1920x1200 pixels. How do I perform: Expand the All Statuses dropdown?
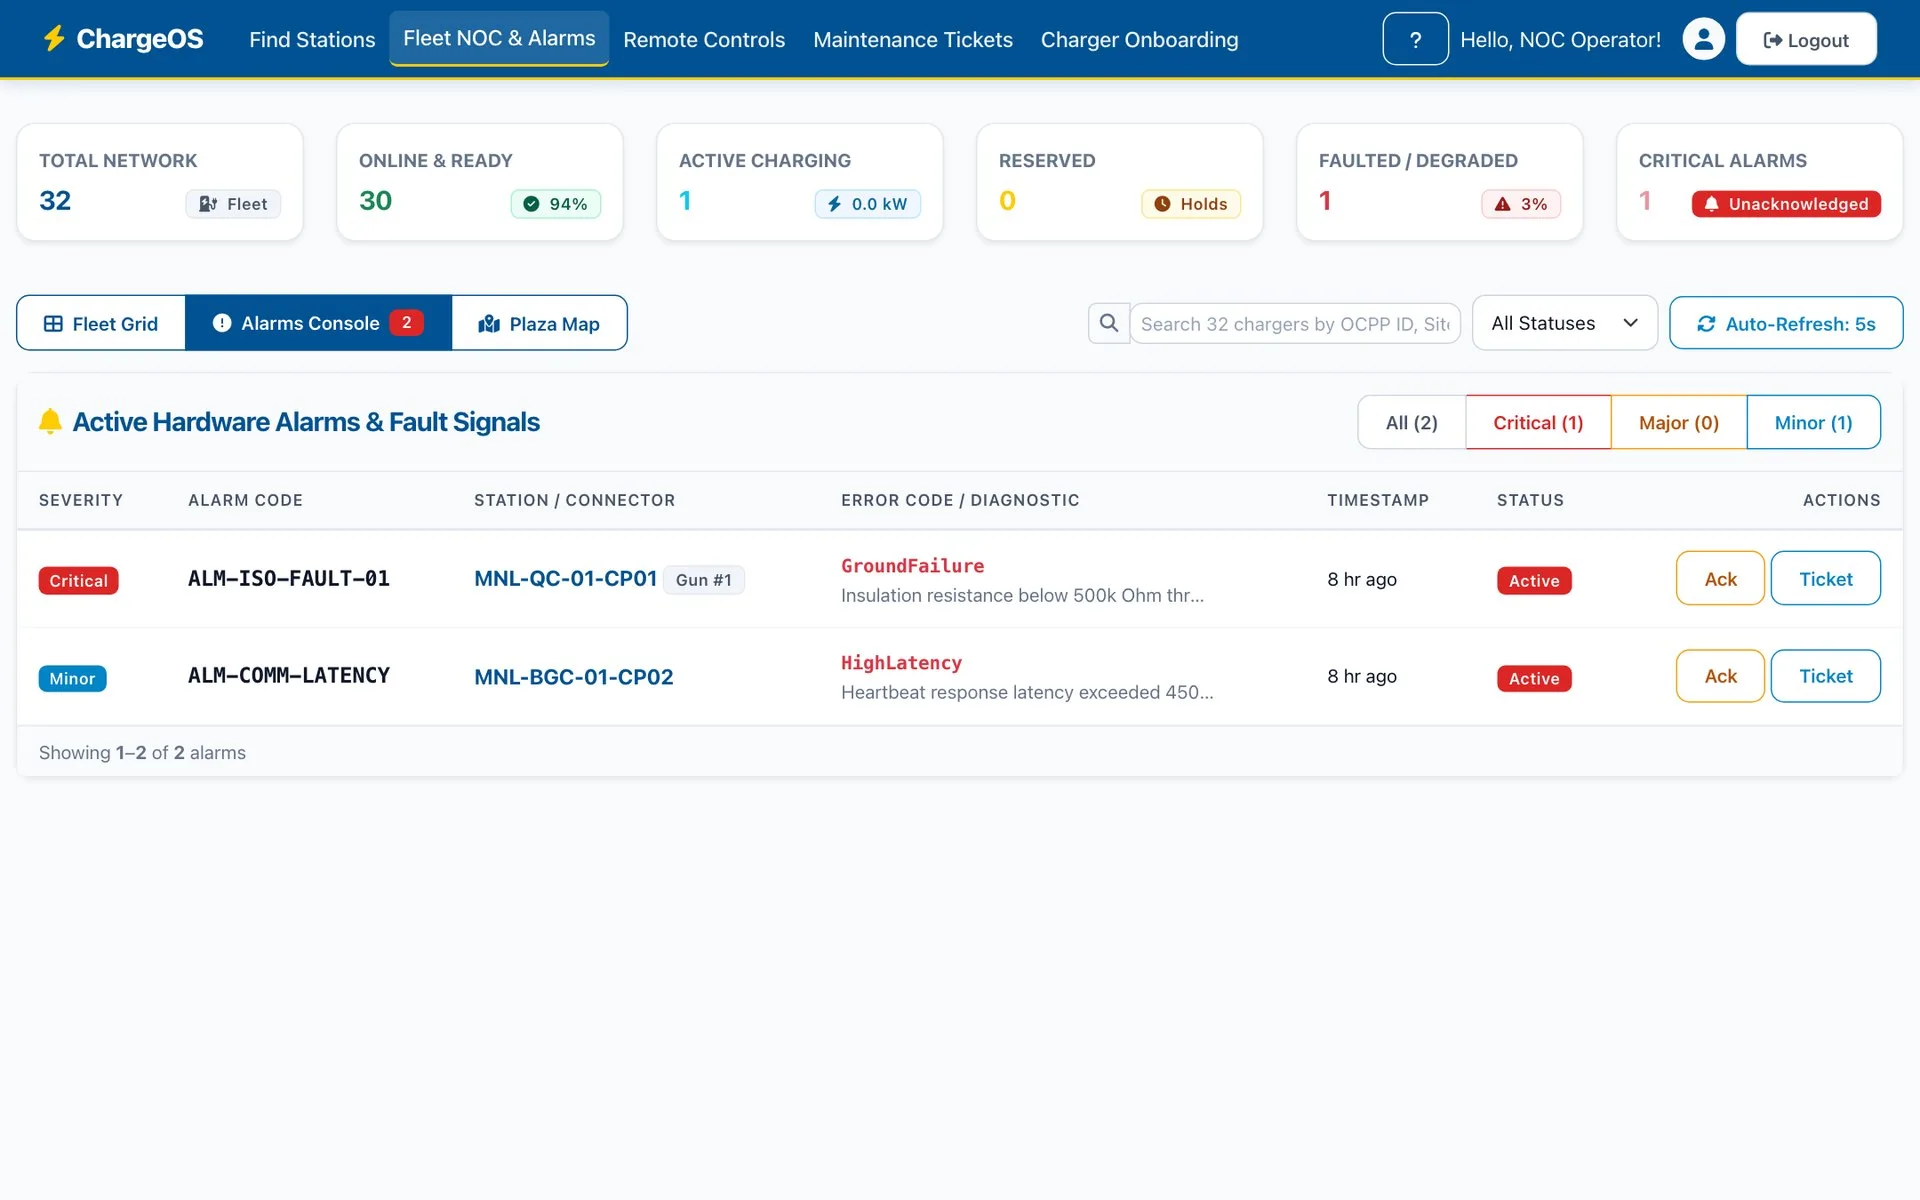pyautogui.click(x=1564, y=323)
